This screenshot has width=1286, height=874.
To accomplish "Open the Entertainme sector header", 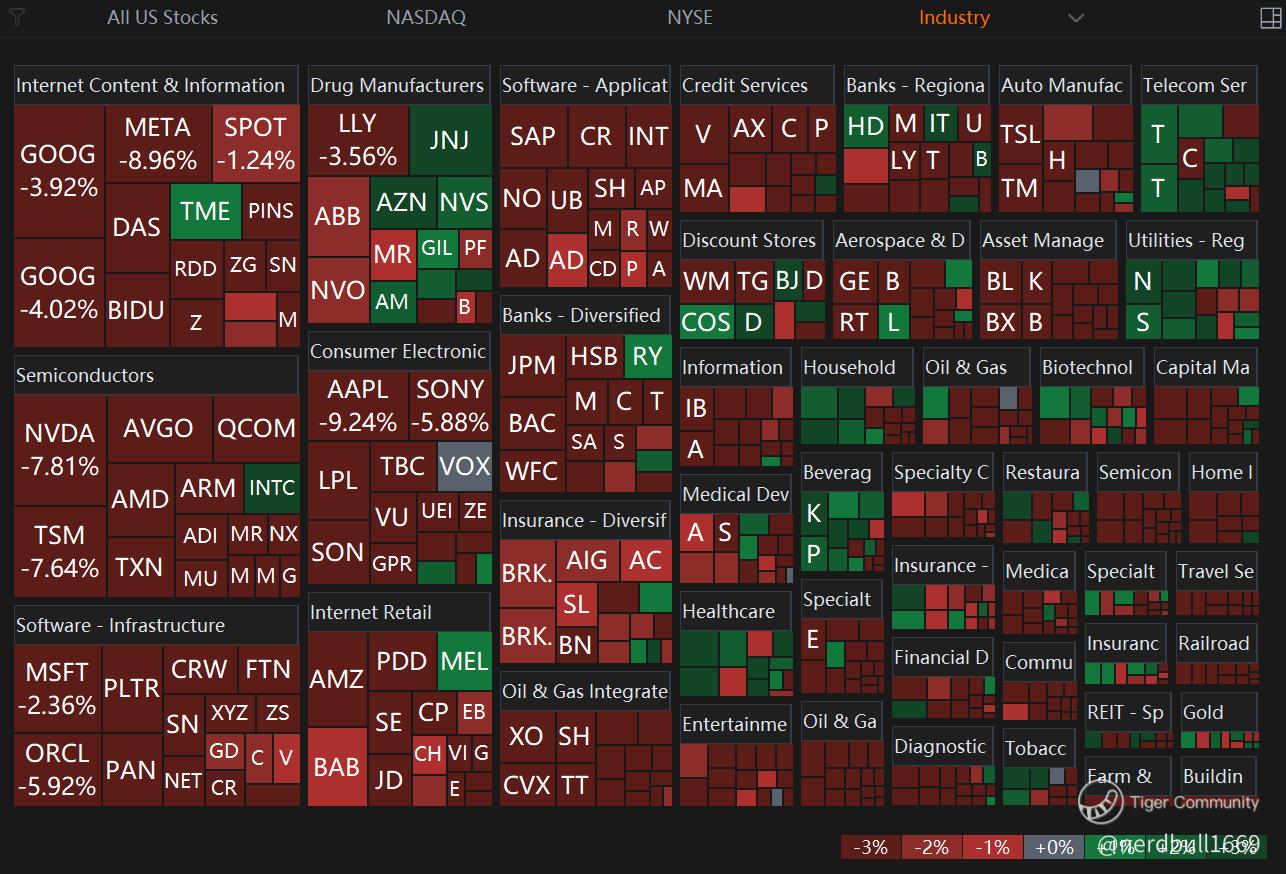I will (736, 724).
